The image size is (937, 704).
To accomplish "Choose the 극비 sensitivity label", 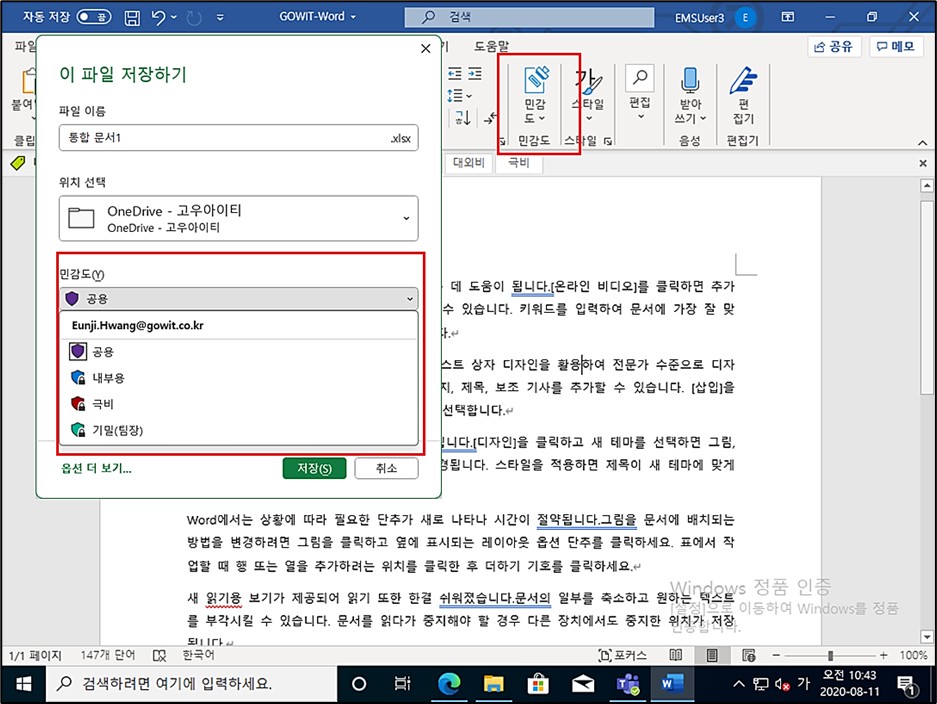I will click(102, 404).
